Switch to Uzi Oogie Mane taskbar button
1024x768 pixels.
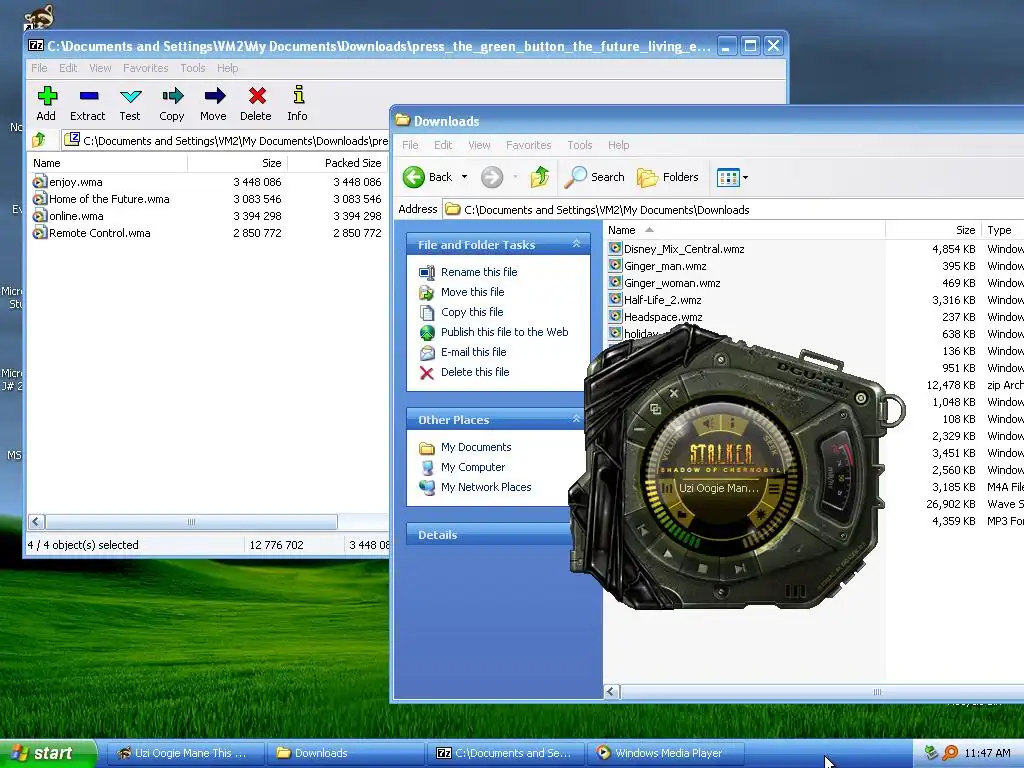[185, 753]
